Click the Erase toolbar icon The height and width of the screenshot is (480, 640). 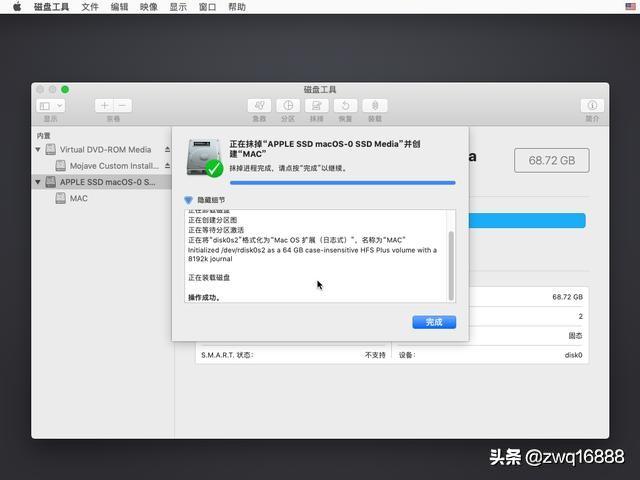317,106
